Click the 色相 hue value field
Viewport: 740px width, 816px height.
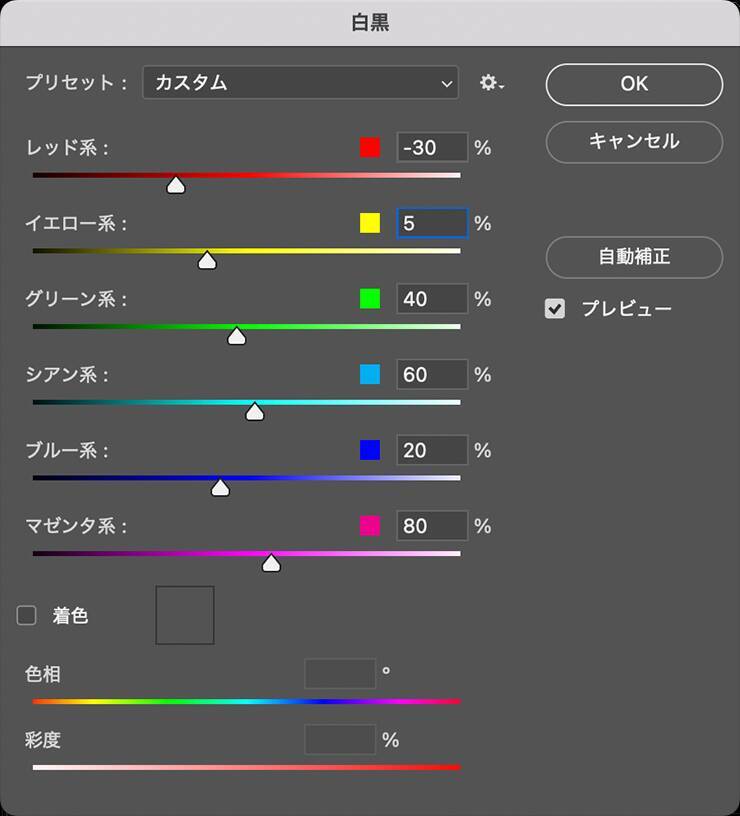pos(340,674)
